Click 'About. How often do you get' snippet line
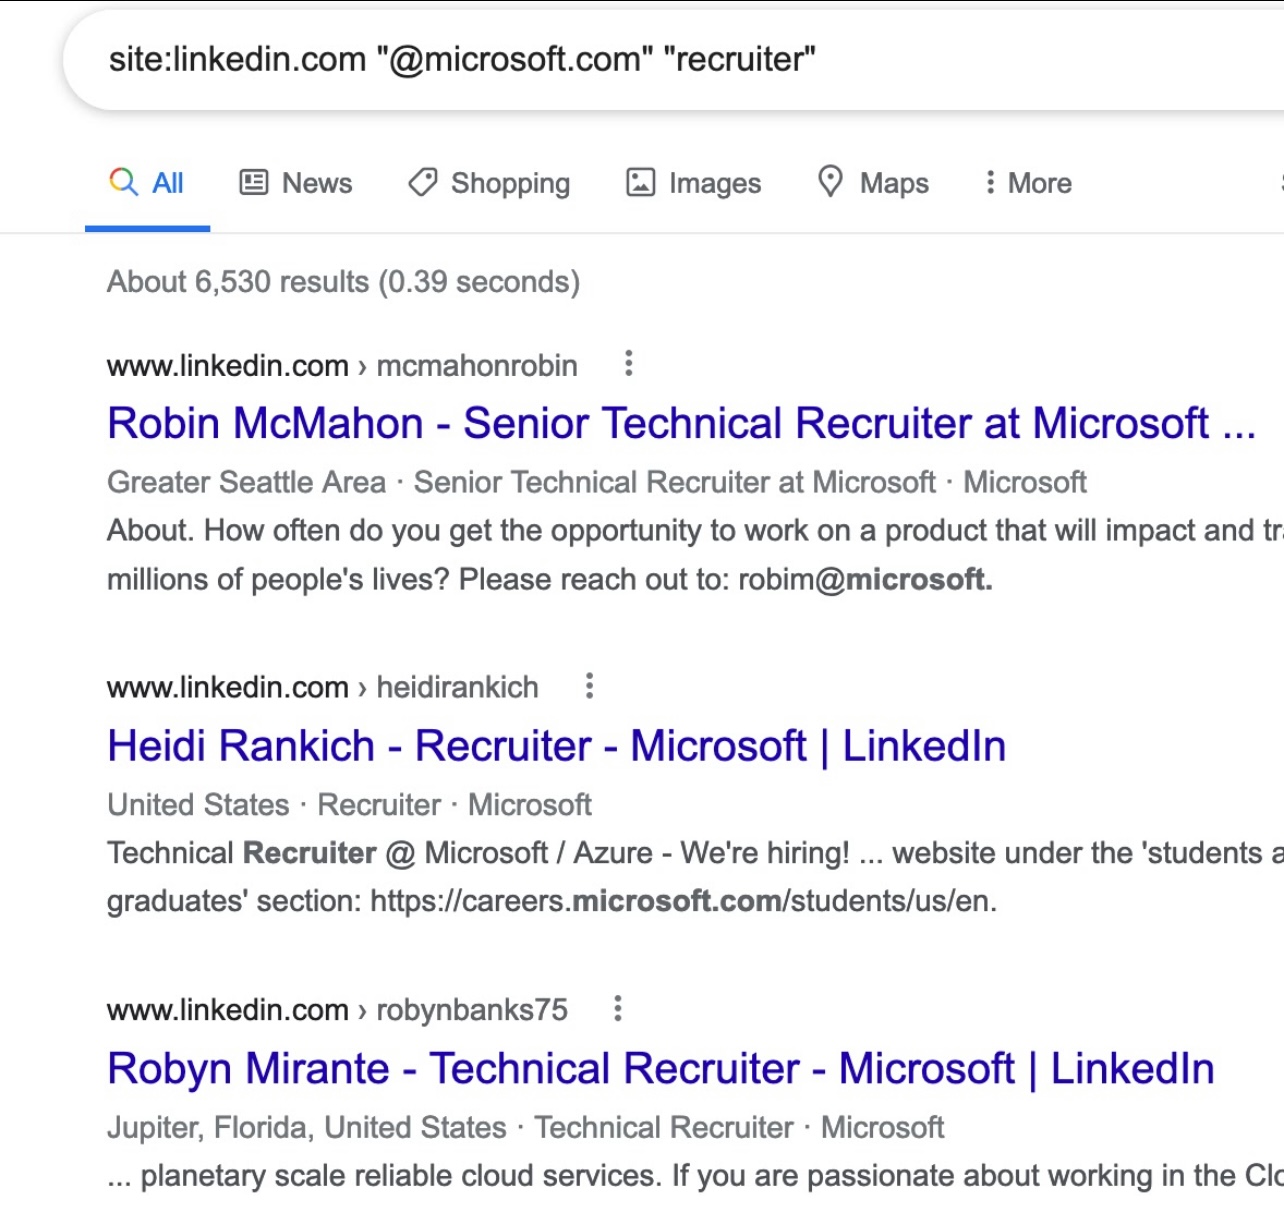The image size is (1284, 1206). coord(695,530)
